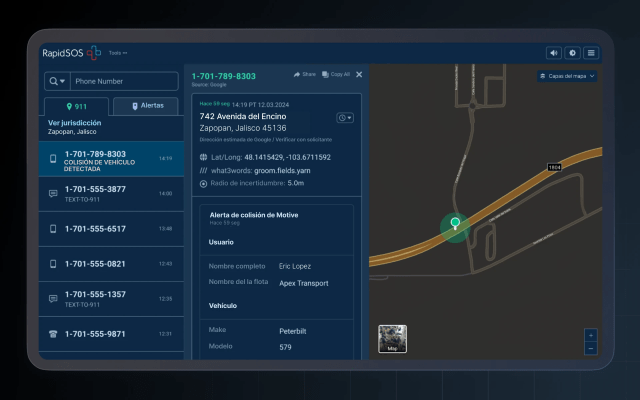
Task: Open the Capas del mapa dropdown
Action: 566,76
